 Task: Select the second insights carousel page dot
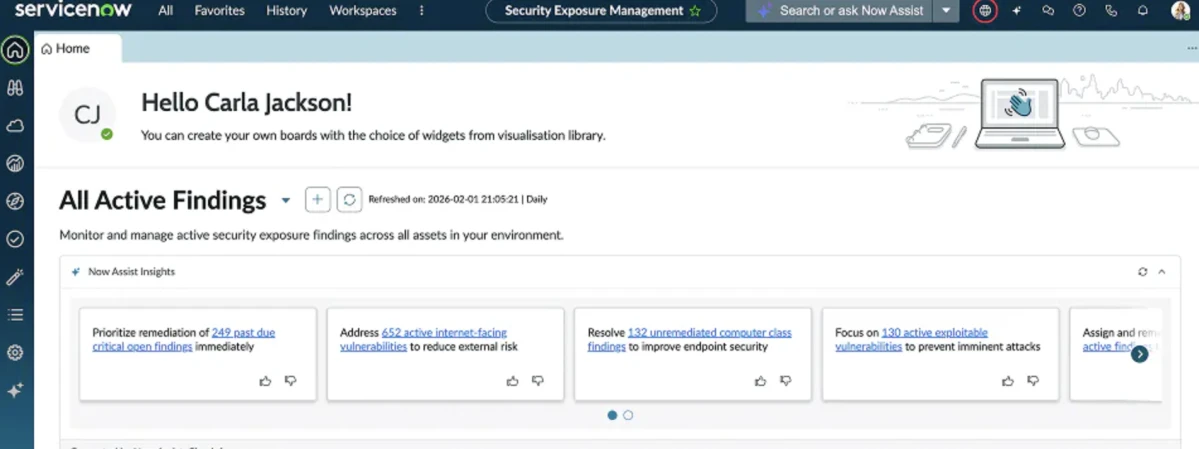point(629,415)
